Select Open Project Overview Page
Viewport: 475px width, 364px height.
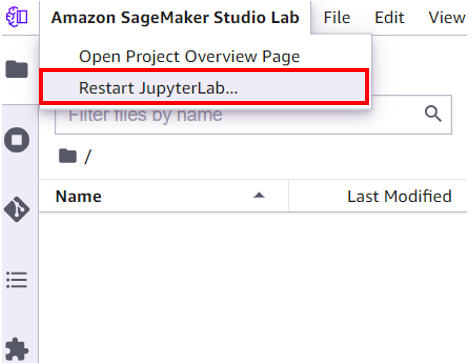coord(189,56)
